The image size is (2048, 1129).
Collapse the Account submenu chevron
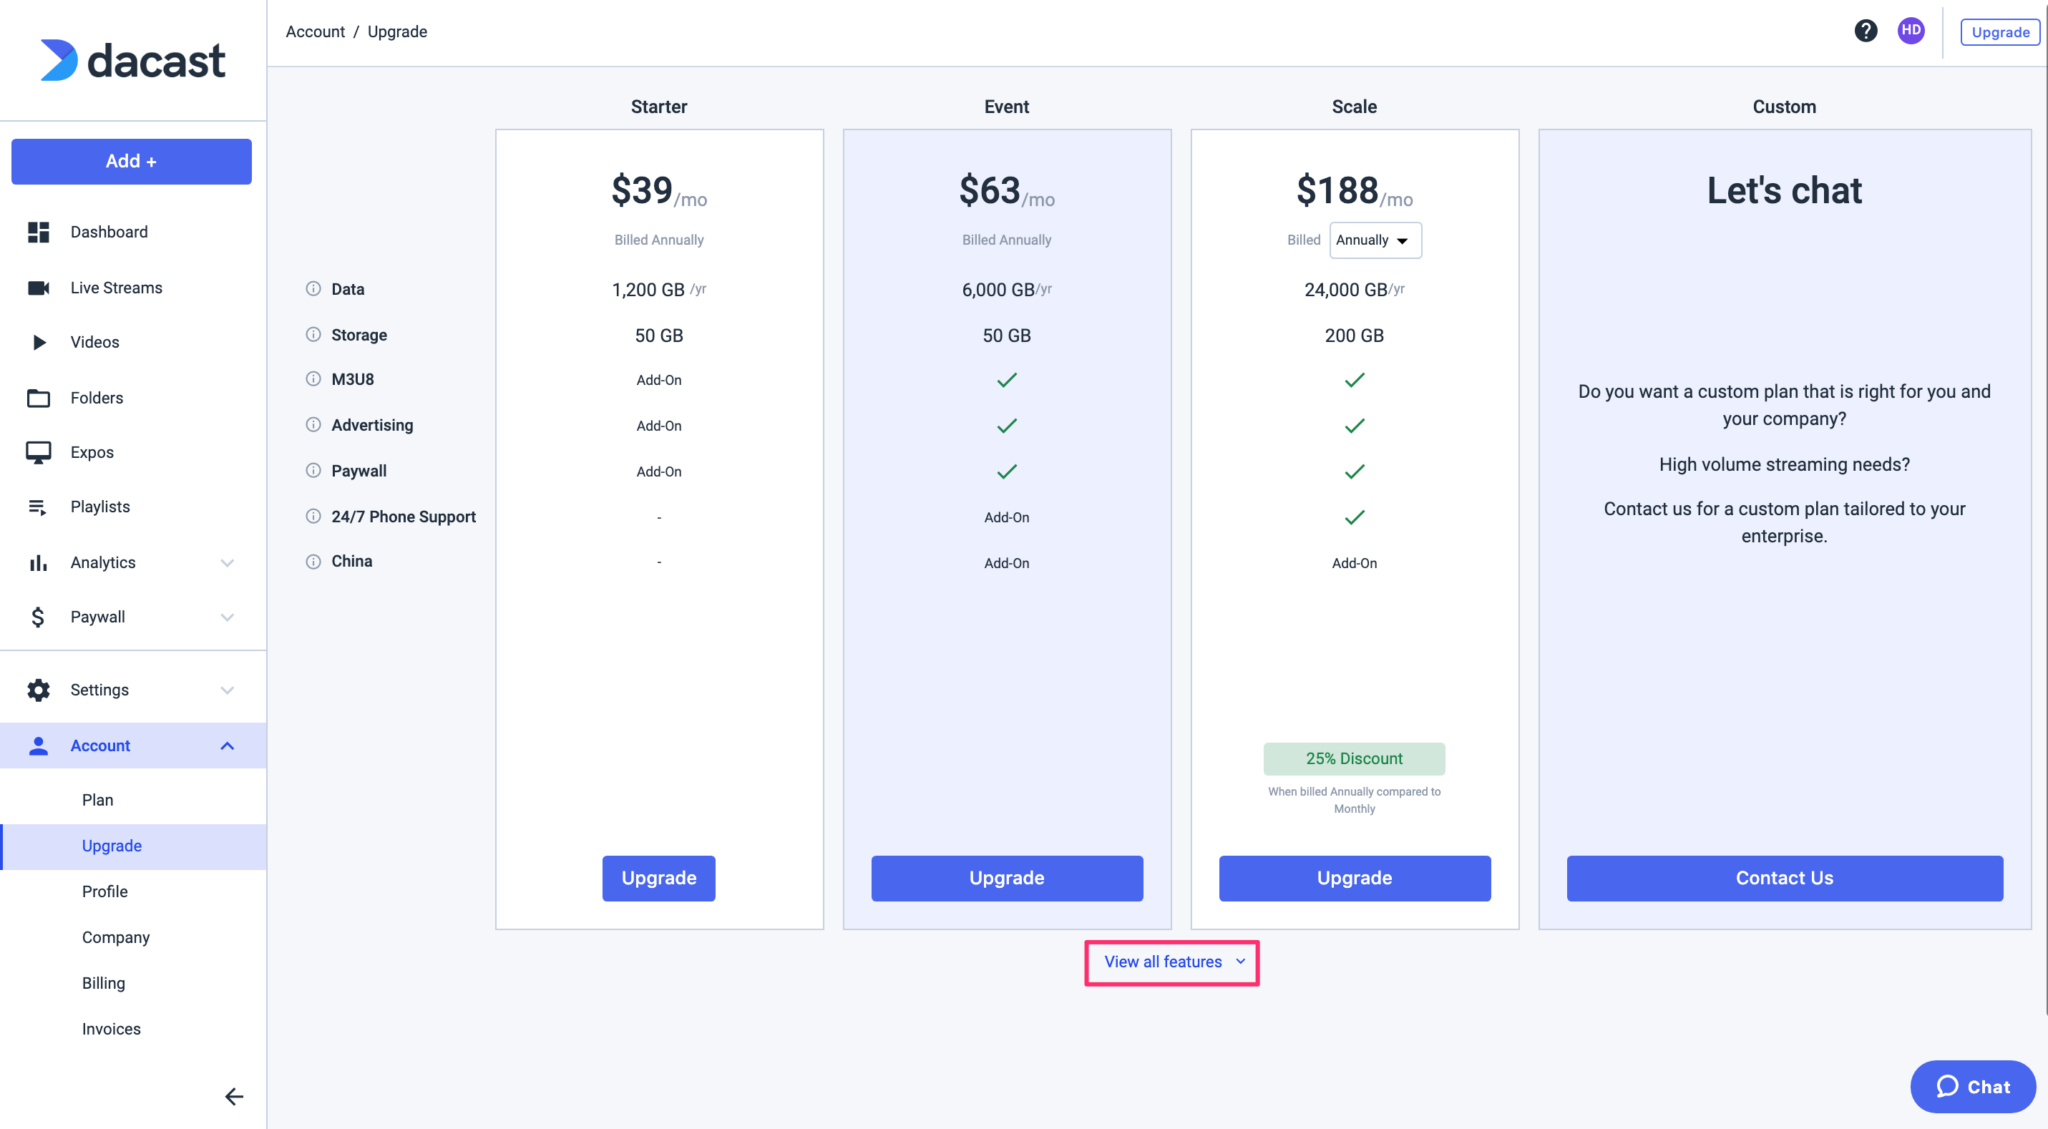pyautogui.click(x=227, y=746)
